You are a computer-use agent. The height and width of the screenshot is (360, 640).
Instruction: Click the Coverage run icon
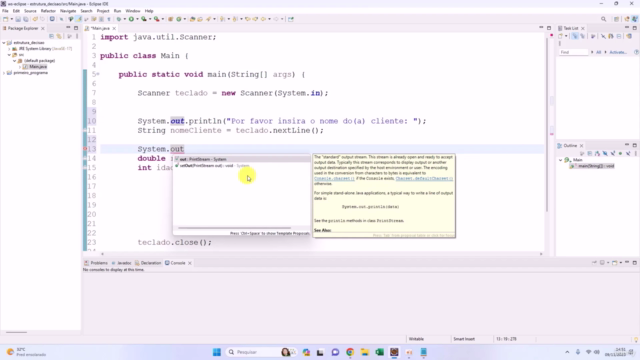[144, 19]
